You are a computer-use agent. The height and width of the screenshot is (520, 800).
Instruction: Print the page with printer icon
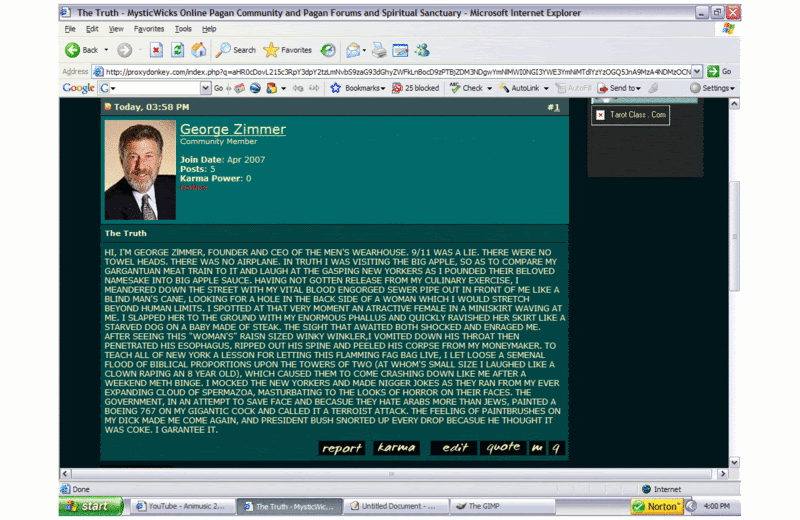point(379,50)
